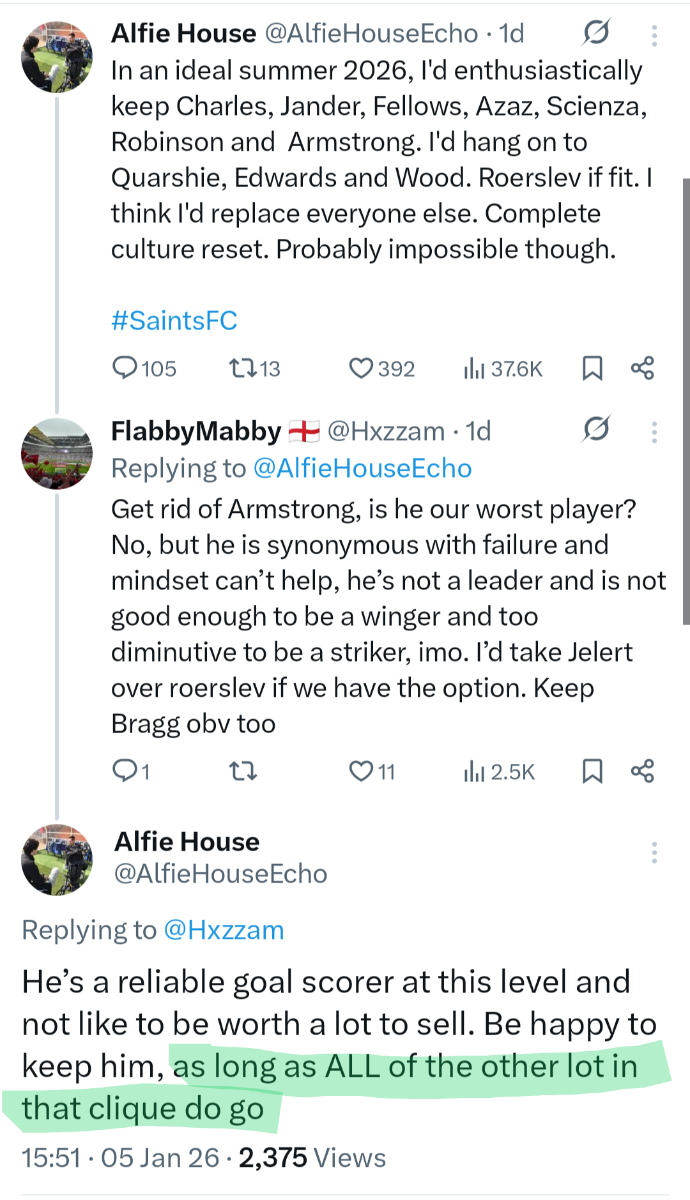Share FlabbyMabby's reply
Screen dimensions: 690x1200
643,771
